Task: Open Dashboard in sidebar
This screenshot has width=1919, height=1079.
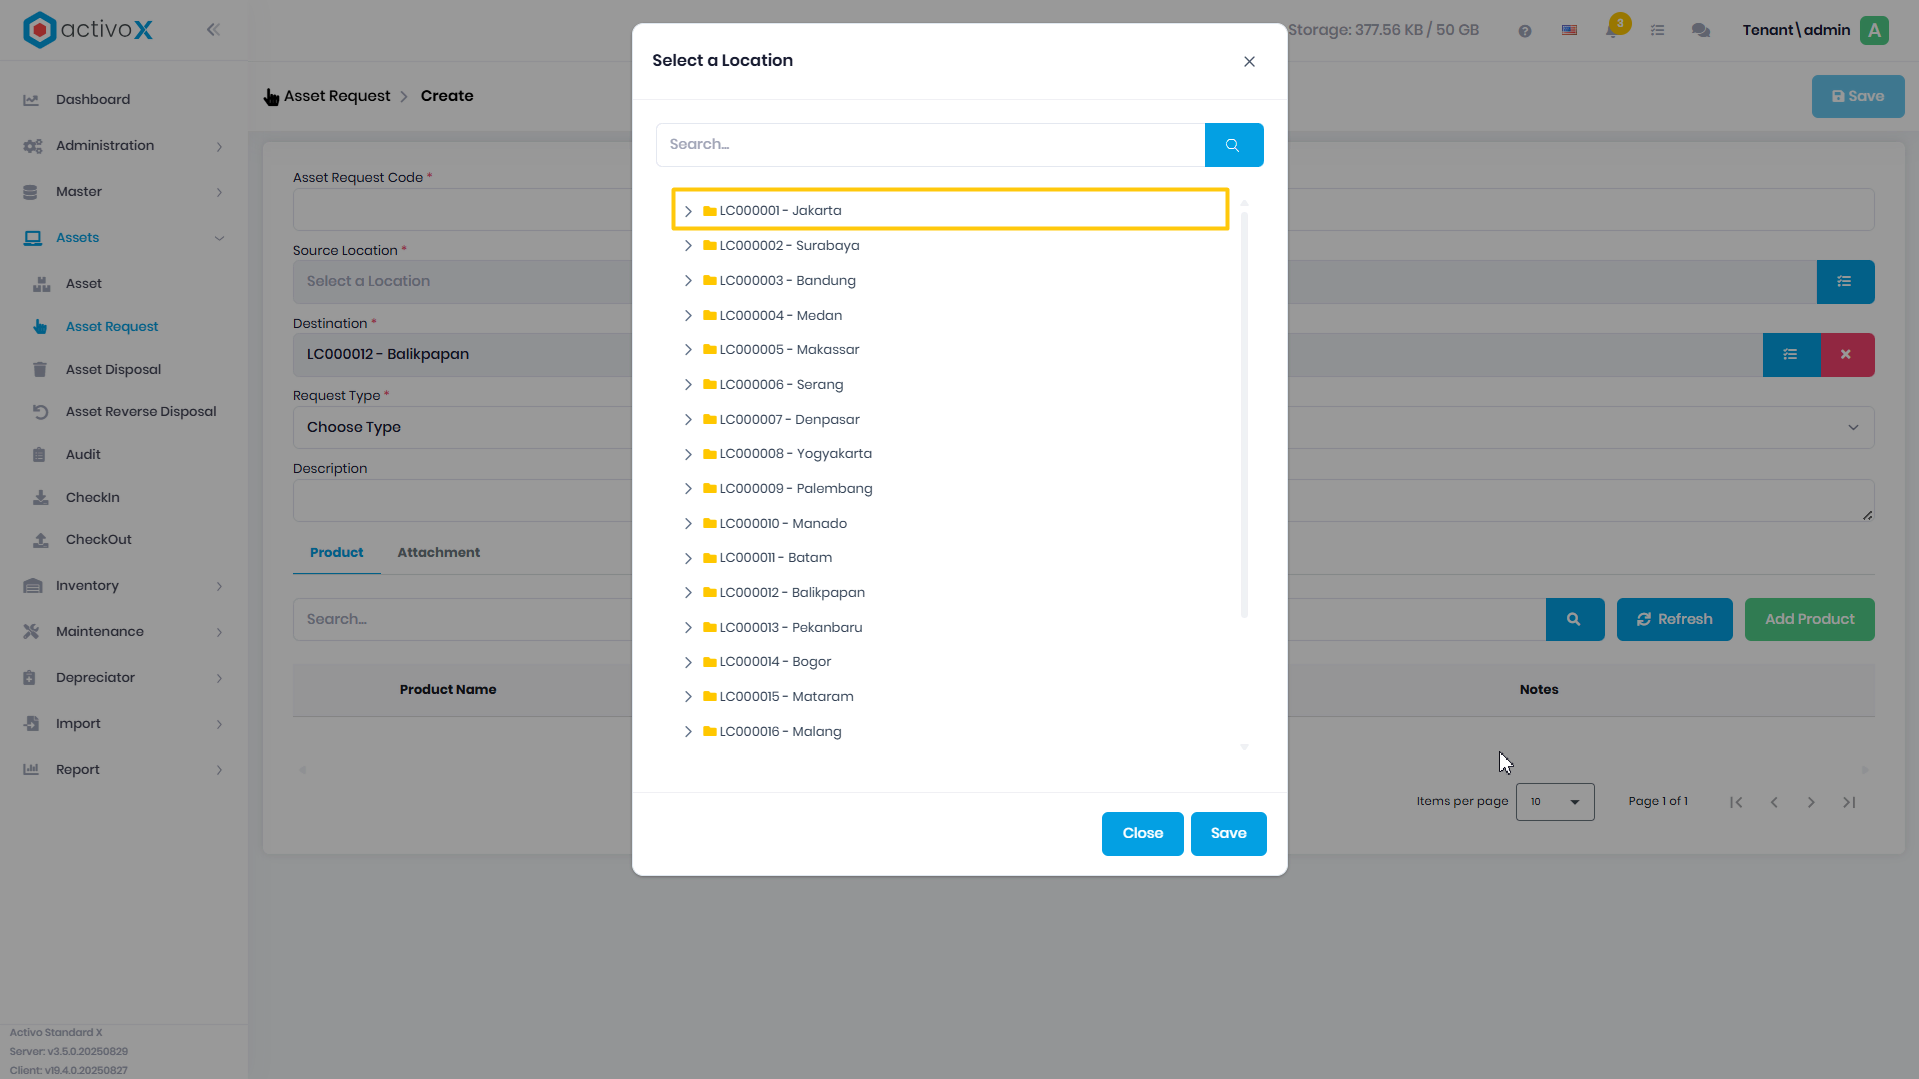Action: [93, 100]
